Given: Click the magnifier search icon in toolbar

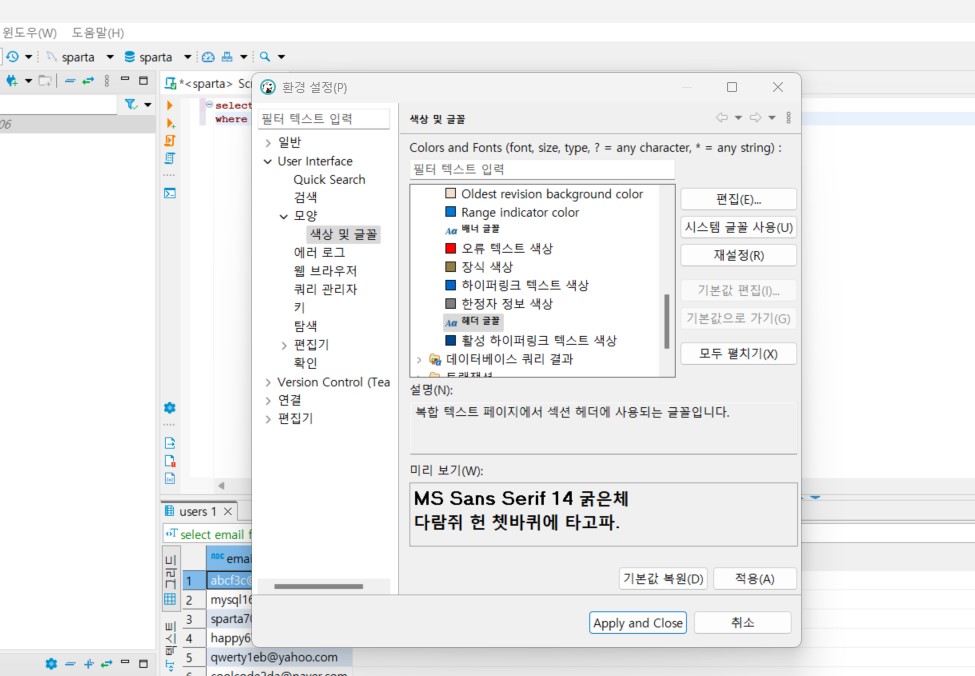Looking at the screenshot, I should (x=265, y=57).
